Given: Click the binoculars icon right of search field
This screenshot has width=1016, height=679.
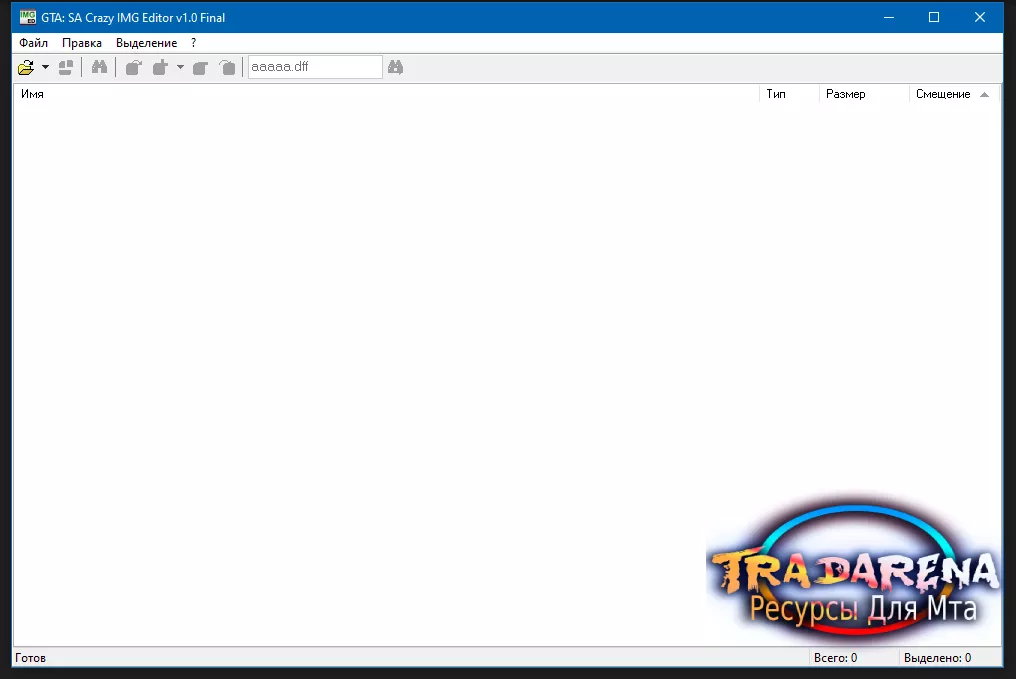Looking at the screenshot, I should click(x=395, y=67).
